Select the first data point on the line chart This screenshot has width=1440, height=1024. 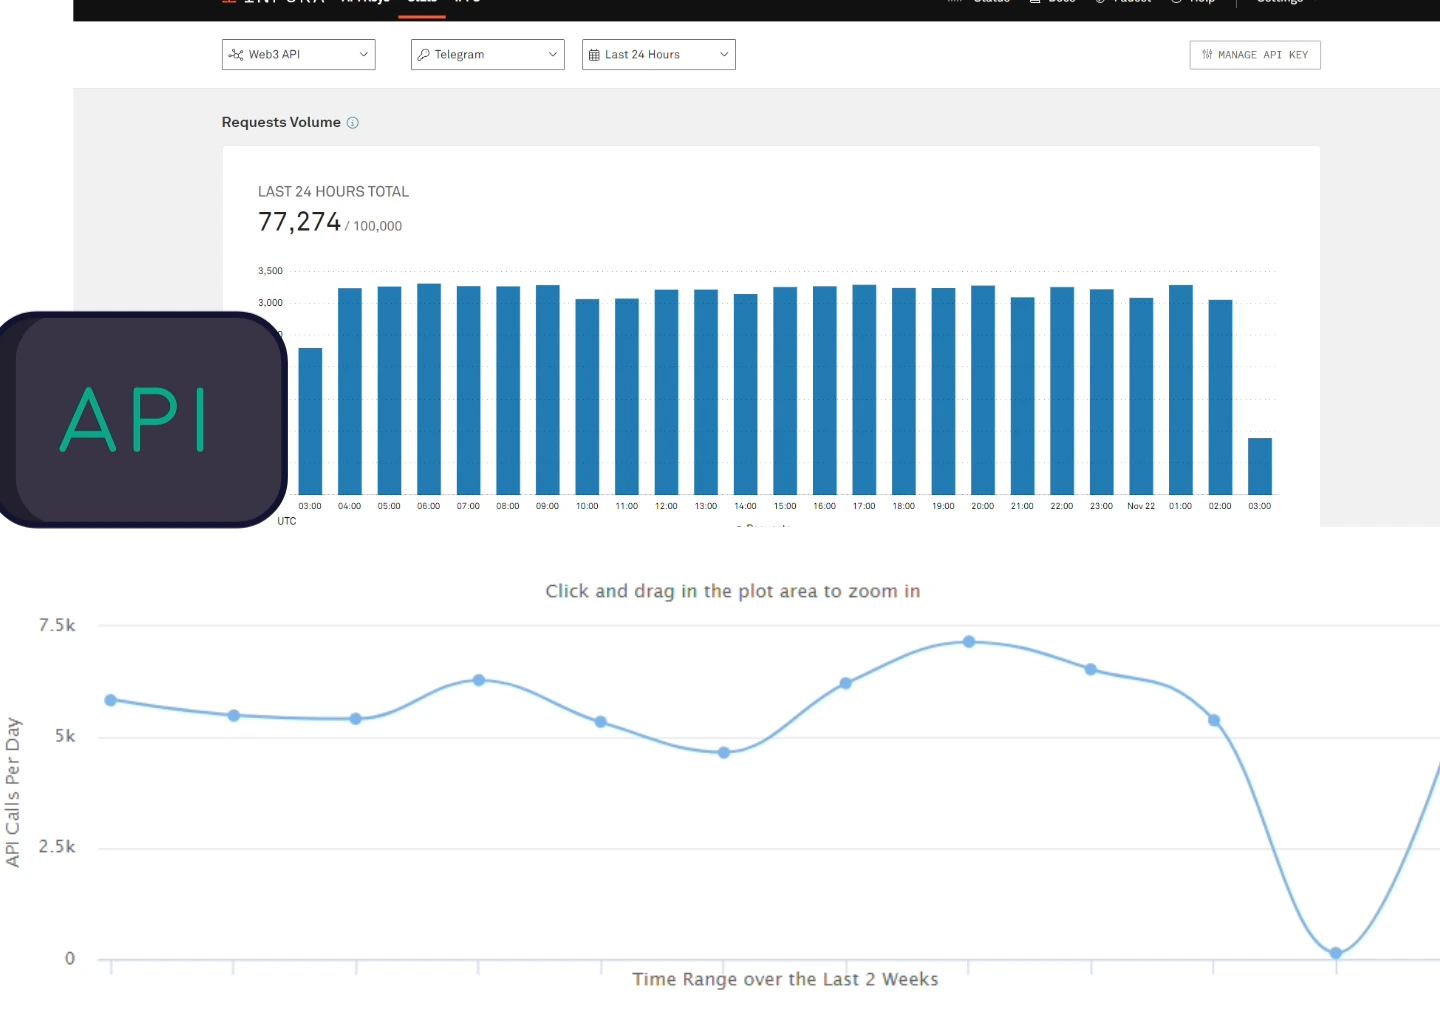tap(111, 700)
